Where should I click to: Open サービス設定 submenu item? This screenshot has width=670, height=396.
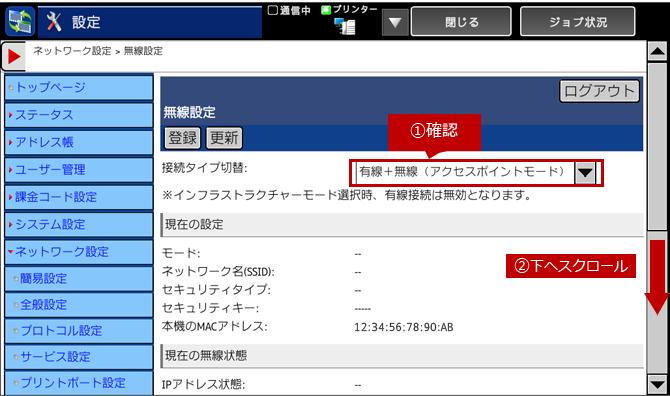(x=79, y=357)
